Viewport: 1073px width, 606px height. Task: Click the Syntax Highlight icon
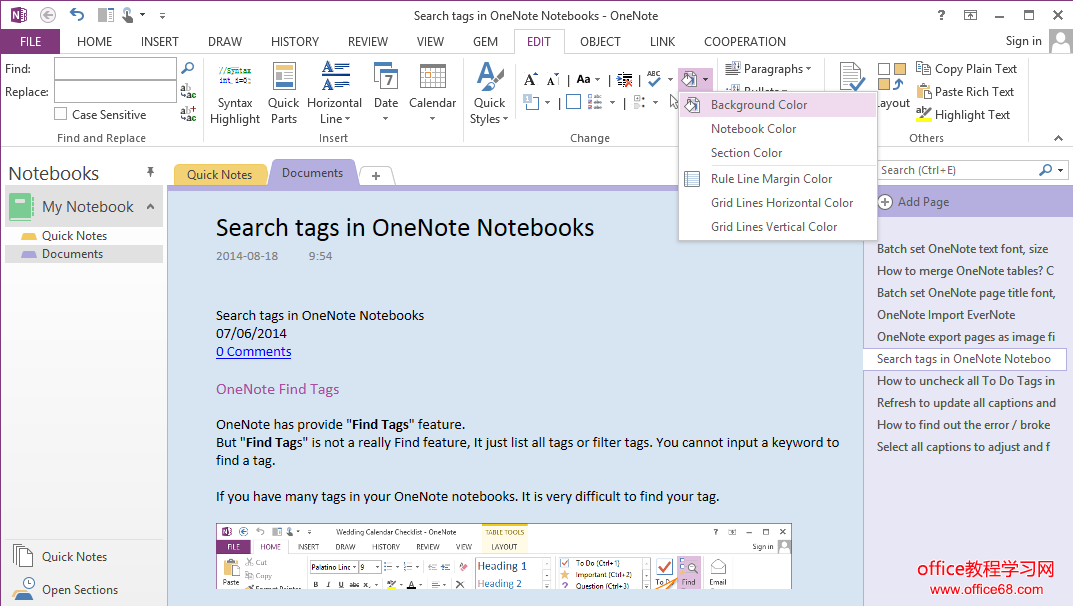(x=235, y=77)
